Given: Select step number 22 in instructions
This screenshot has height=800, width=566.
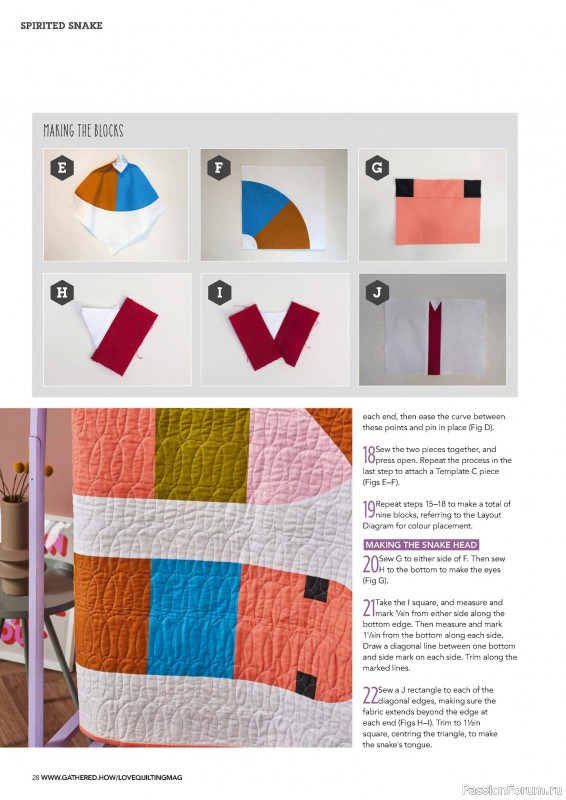Looking at the screenshot, I should click(x=371, y=695).
